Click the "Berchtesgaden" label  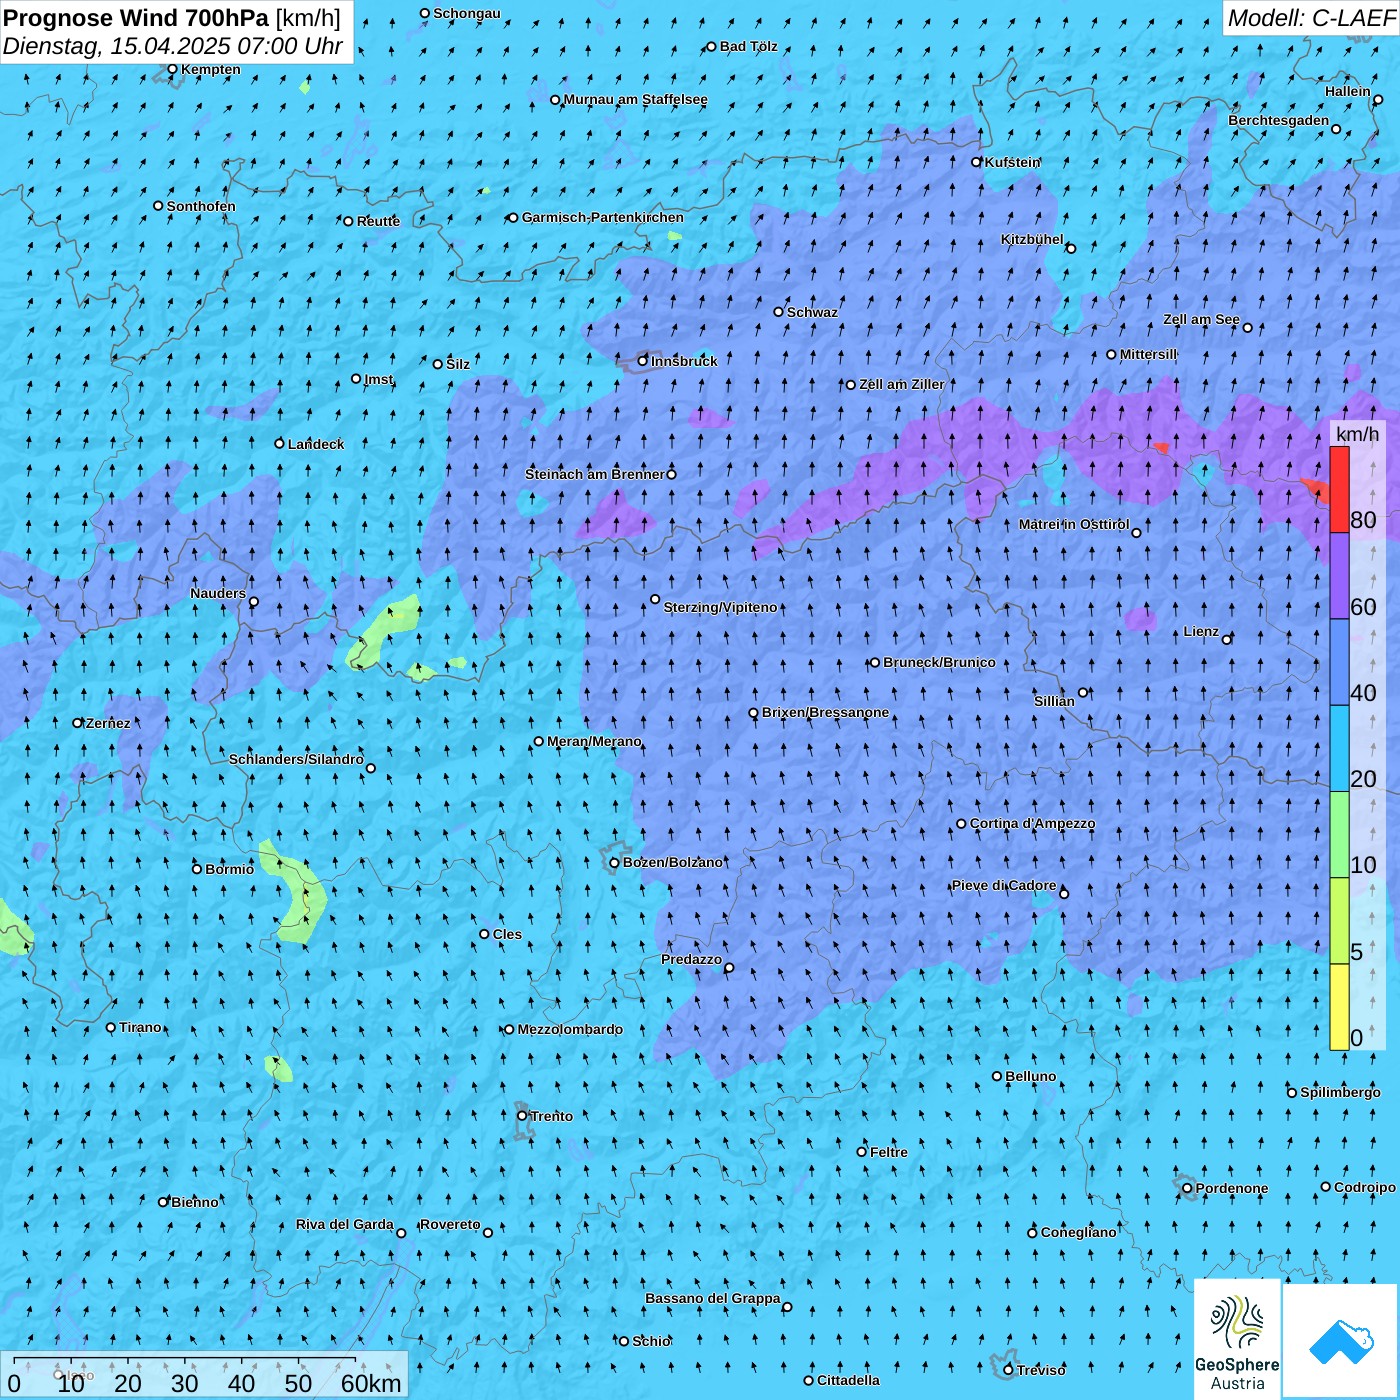[1279, 120]
